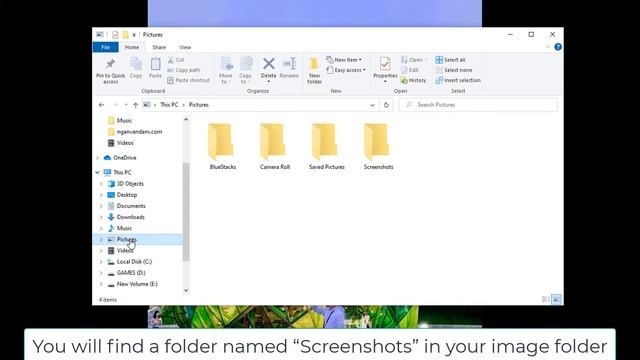Click Pin to Quick access icon

[x=110, y=64]
